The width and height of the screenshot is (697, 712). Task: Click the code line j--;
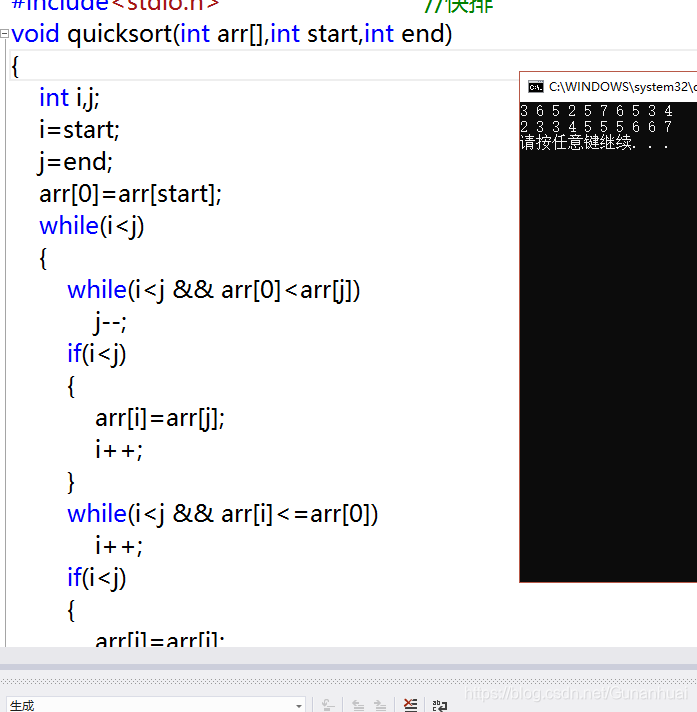(110, 323)
